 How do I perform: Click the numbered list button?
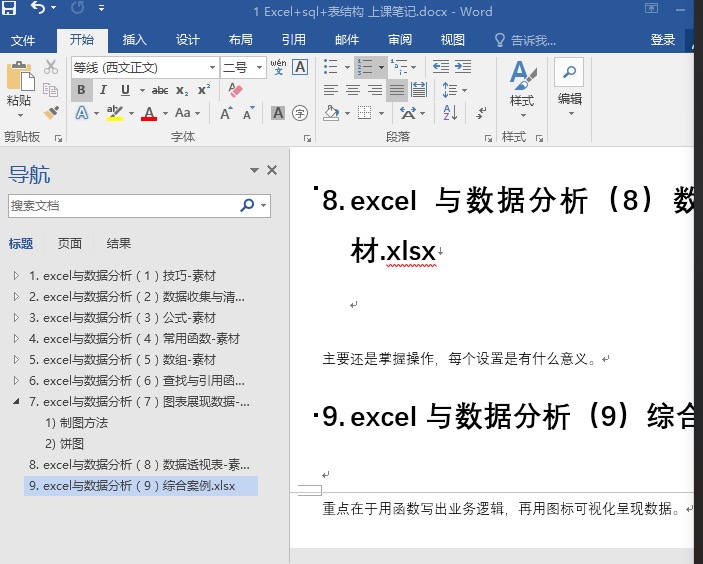(x=365, y=67)
